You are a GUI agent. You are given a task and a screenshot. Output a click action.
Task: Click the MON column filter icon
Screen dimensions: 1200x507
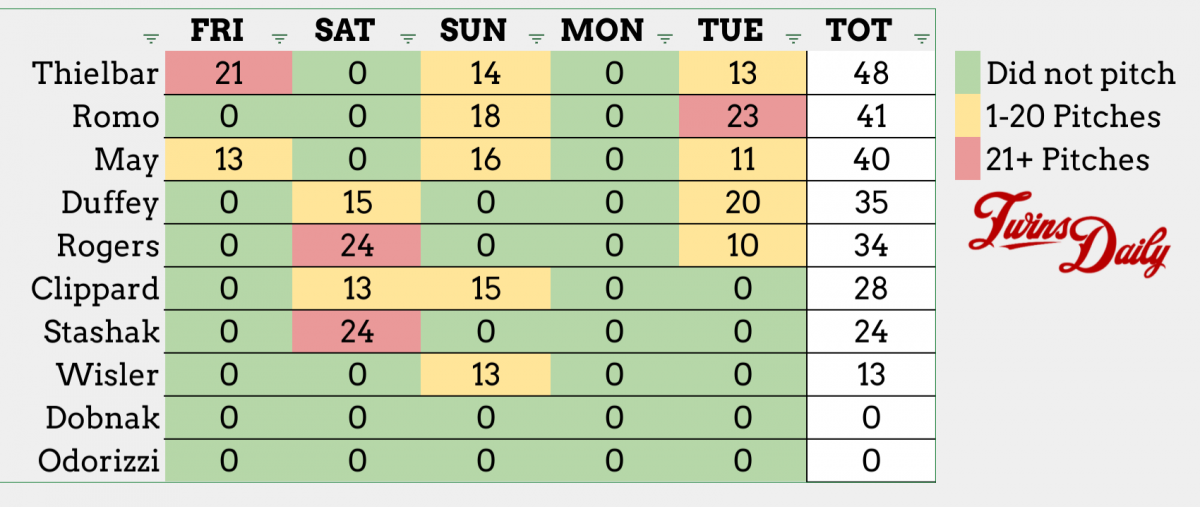coord(664,39)
